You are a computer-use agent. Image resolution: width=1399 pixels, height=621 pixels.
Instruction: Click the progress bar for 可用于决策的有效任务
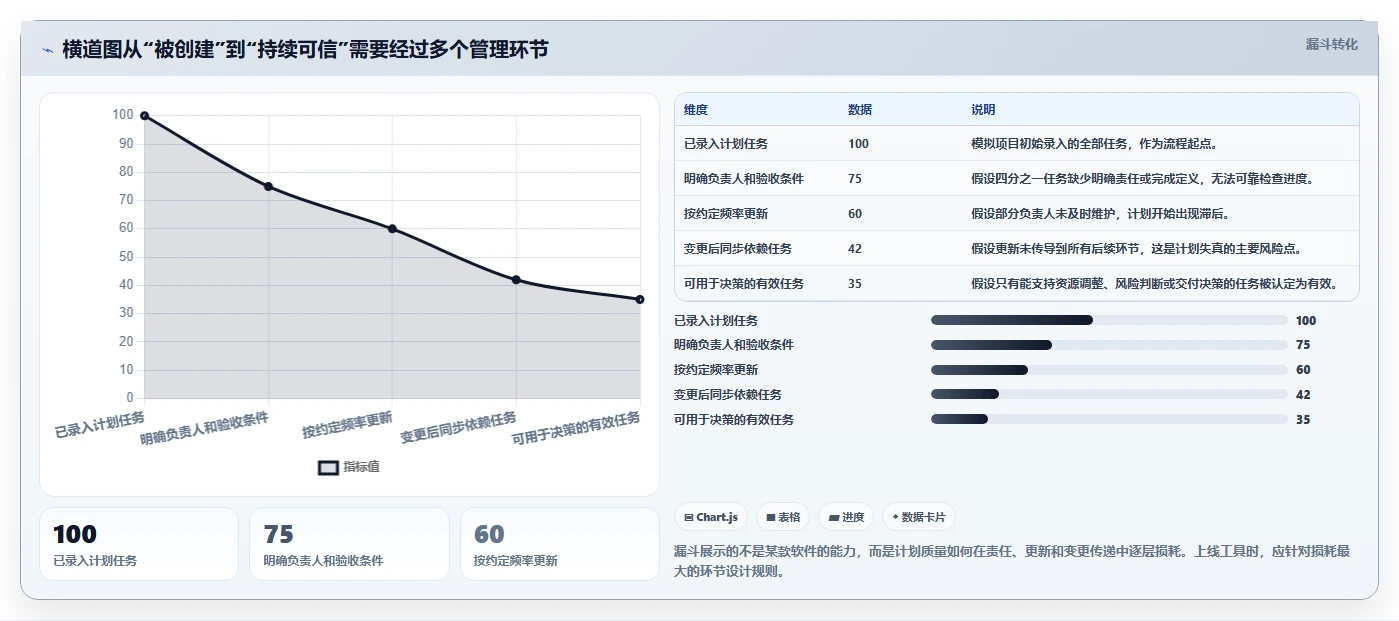(1109, 419)
